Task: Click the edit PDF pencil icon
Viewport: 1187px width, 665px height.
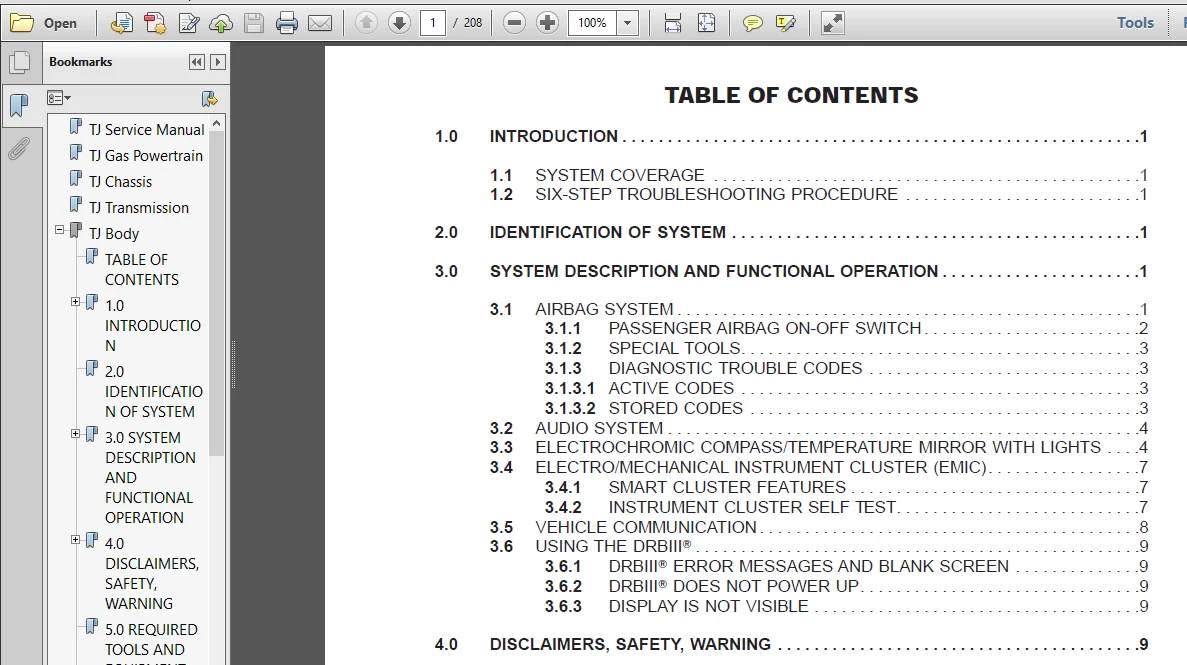Action: click(x=188, y=23)
